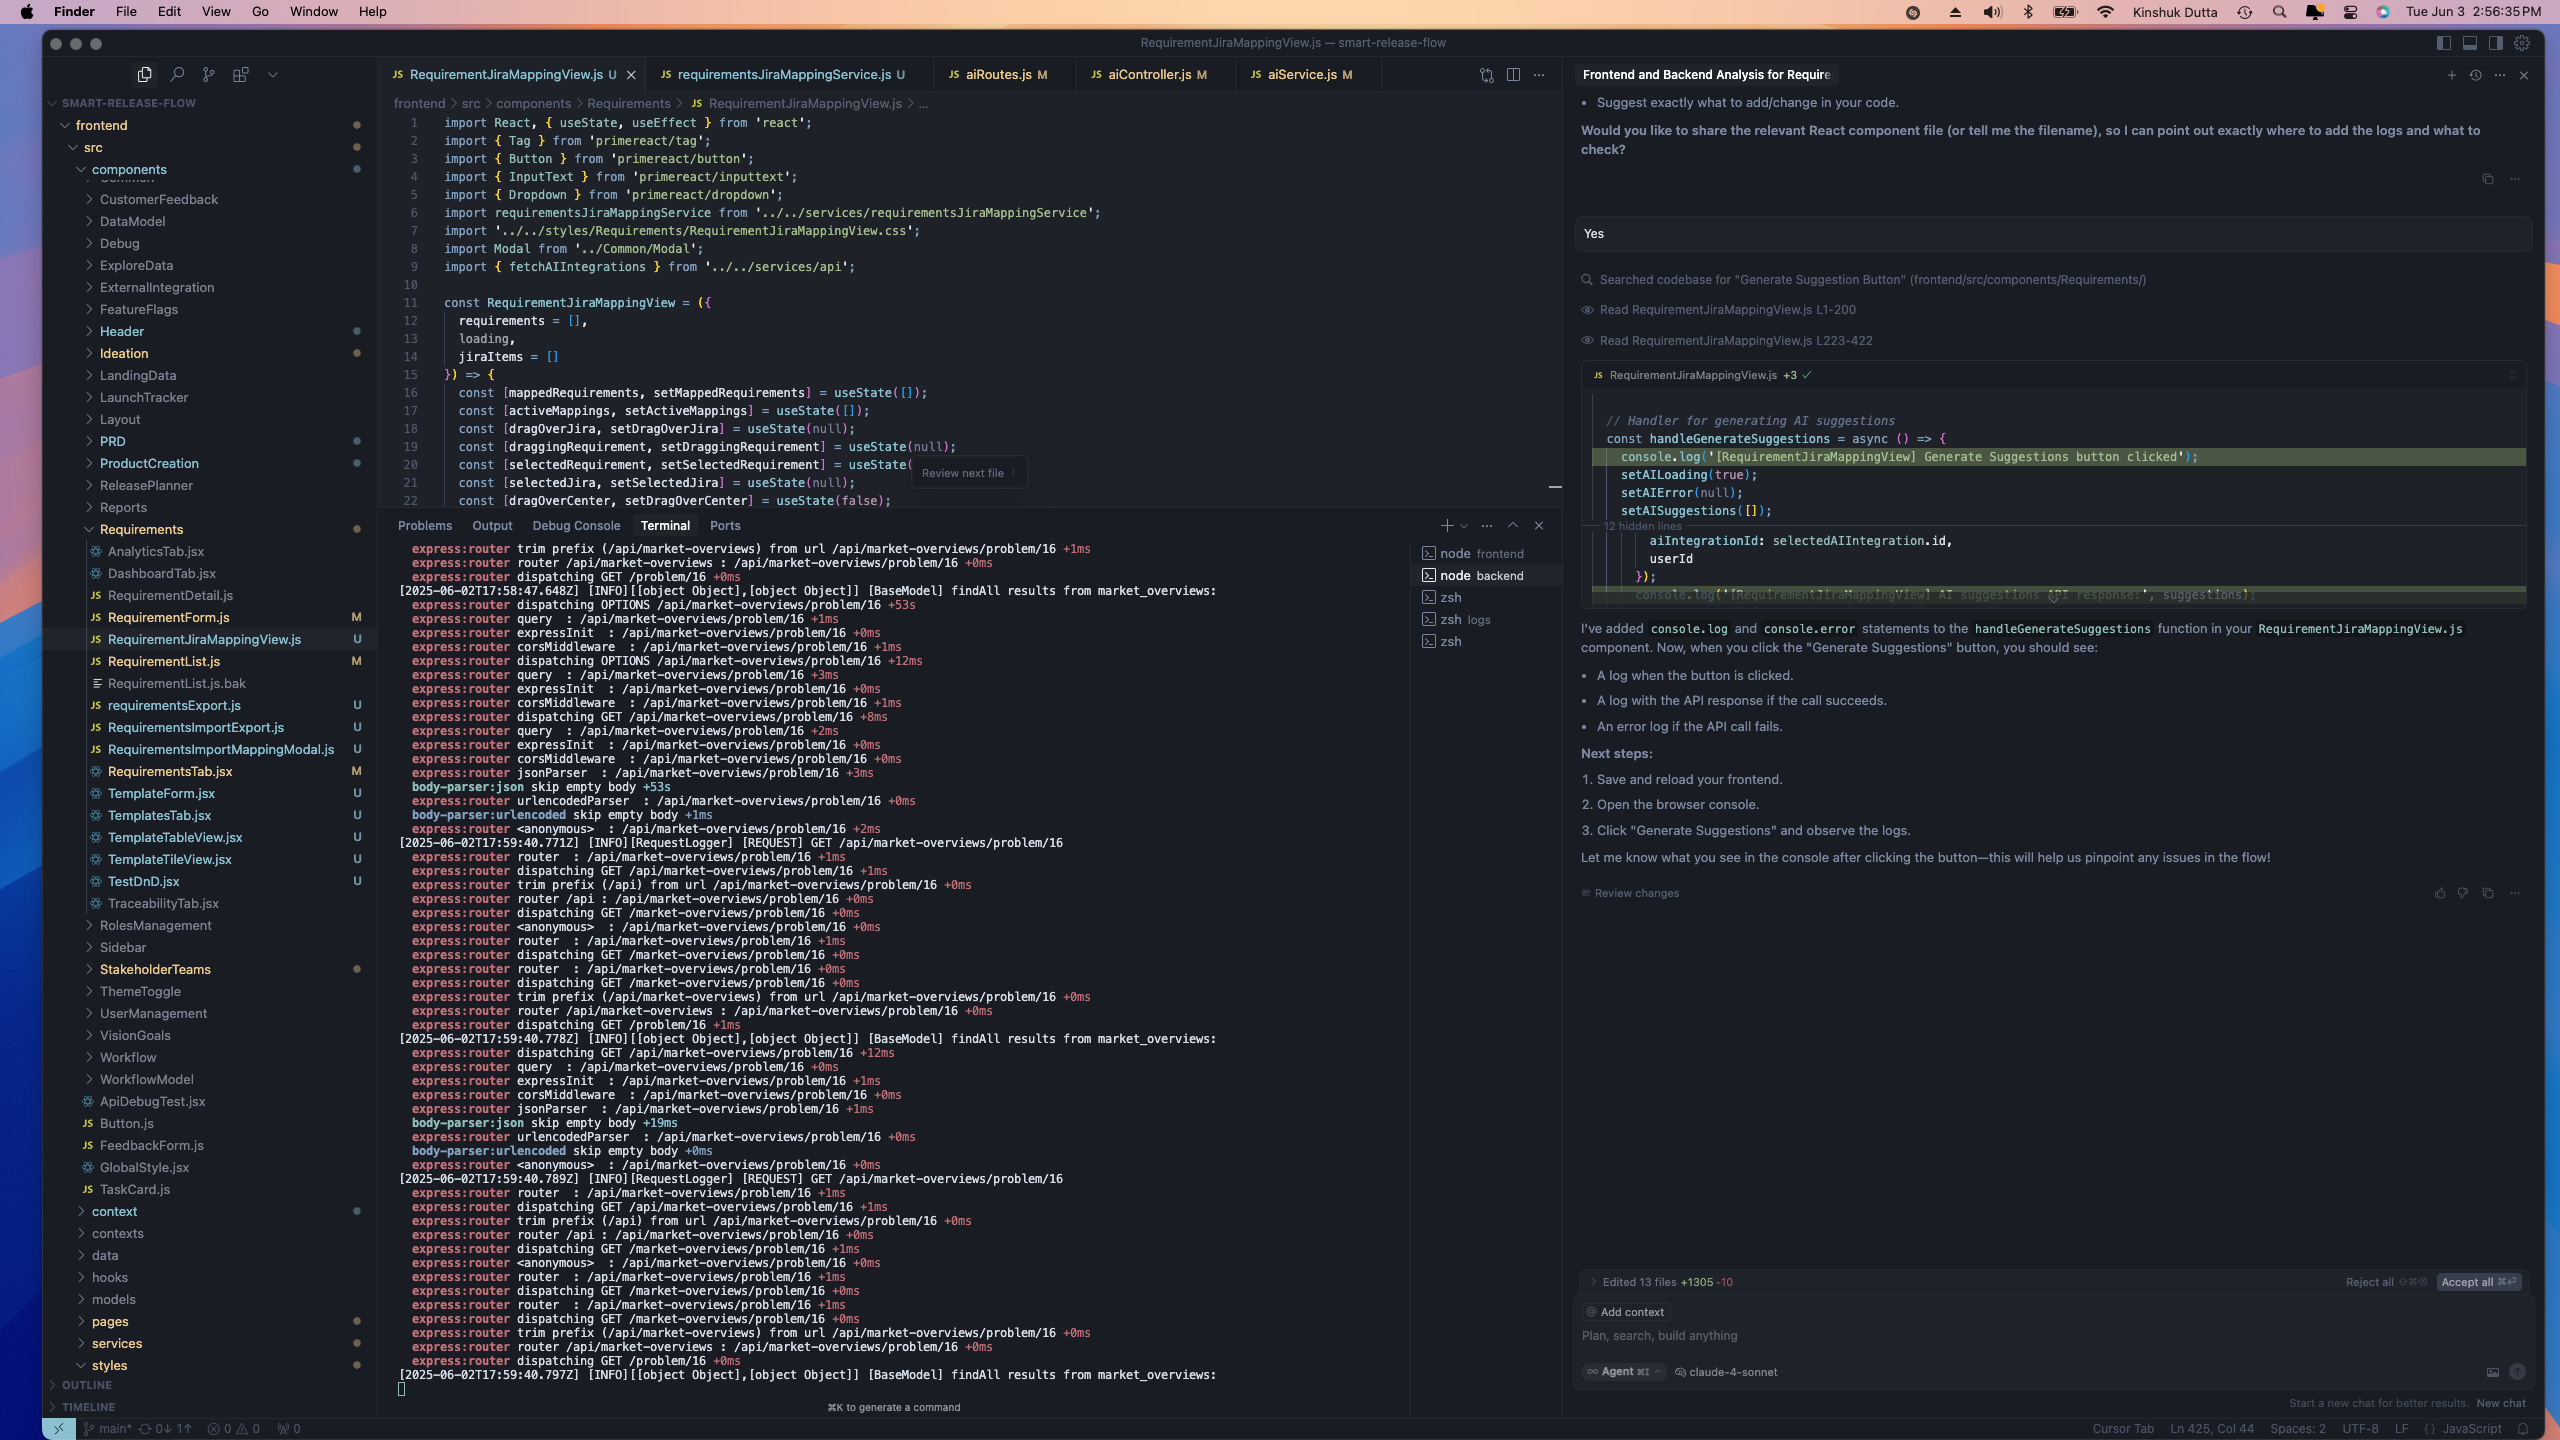Toggle bottom panel layout icon
This screenshot has height=1440, width=2560.
tap(2470, 43)
